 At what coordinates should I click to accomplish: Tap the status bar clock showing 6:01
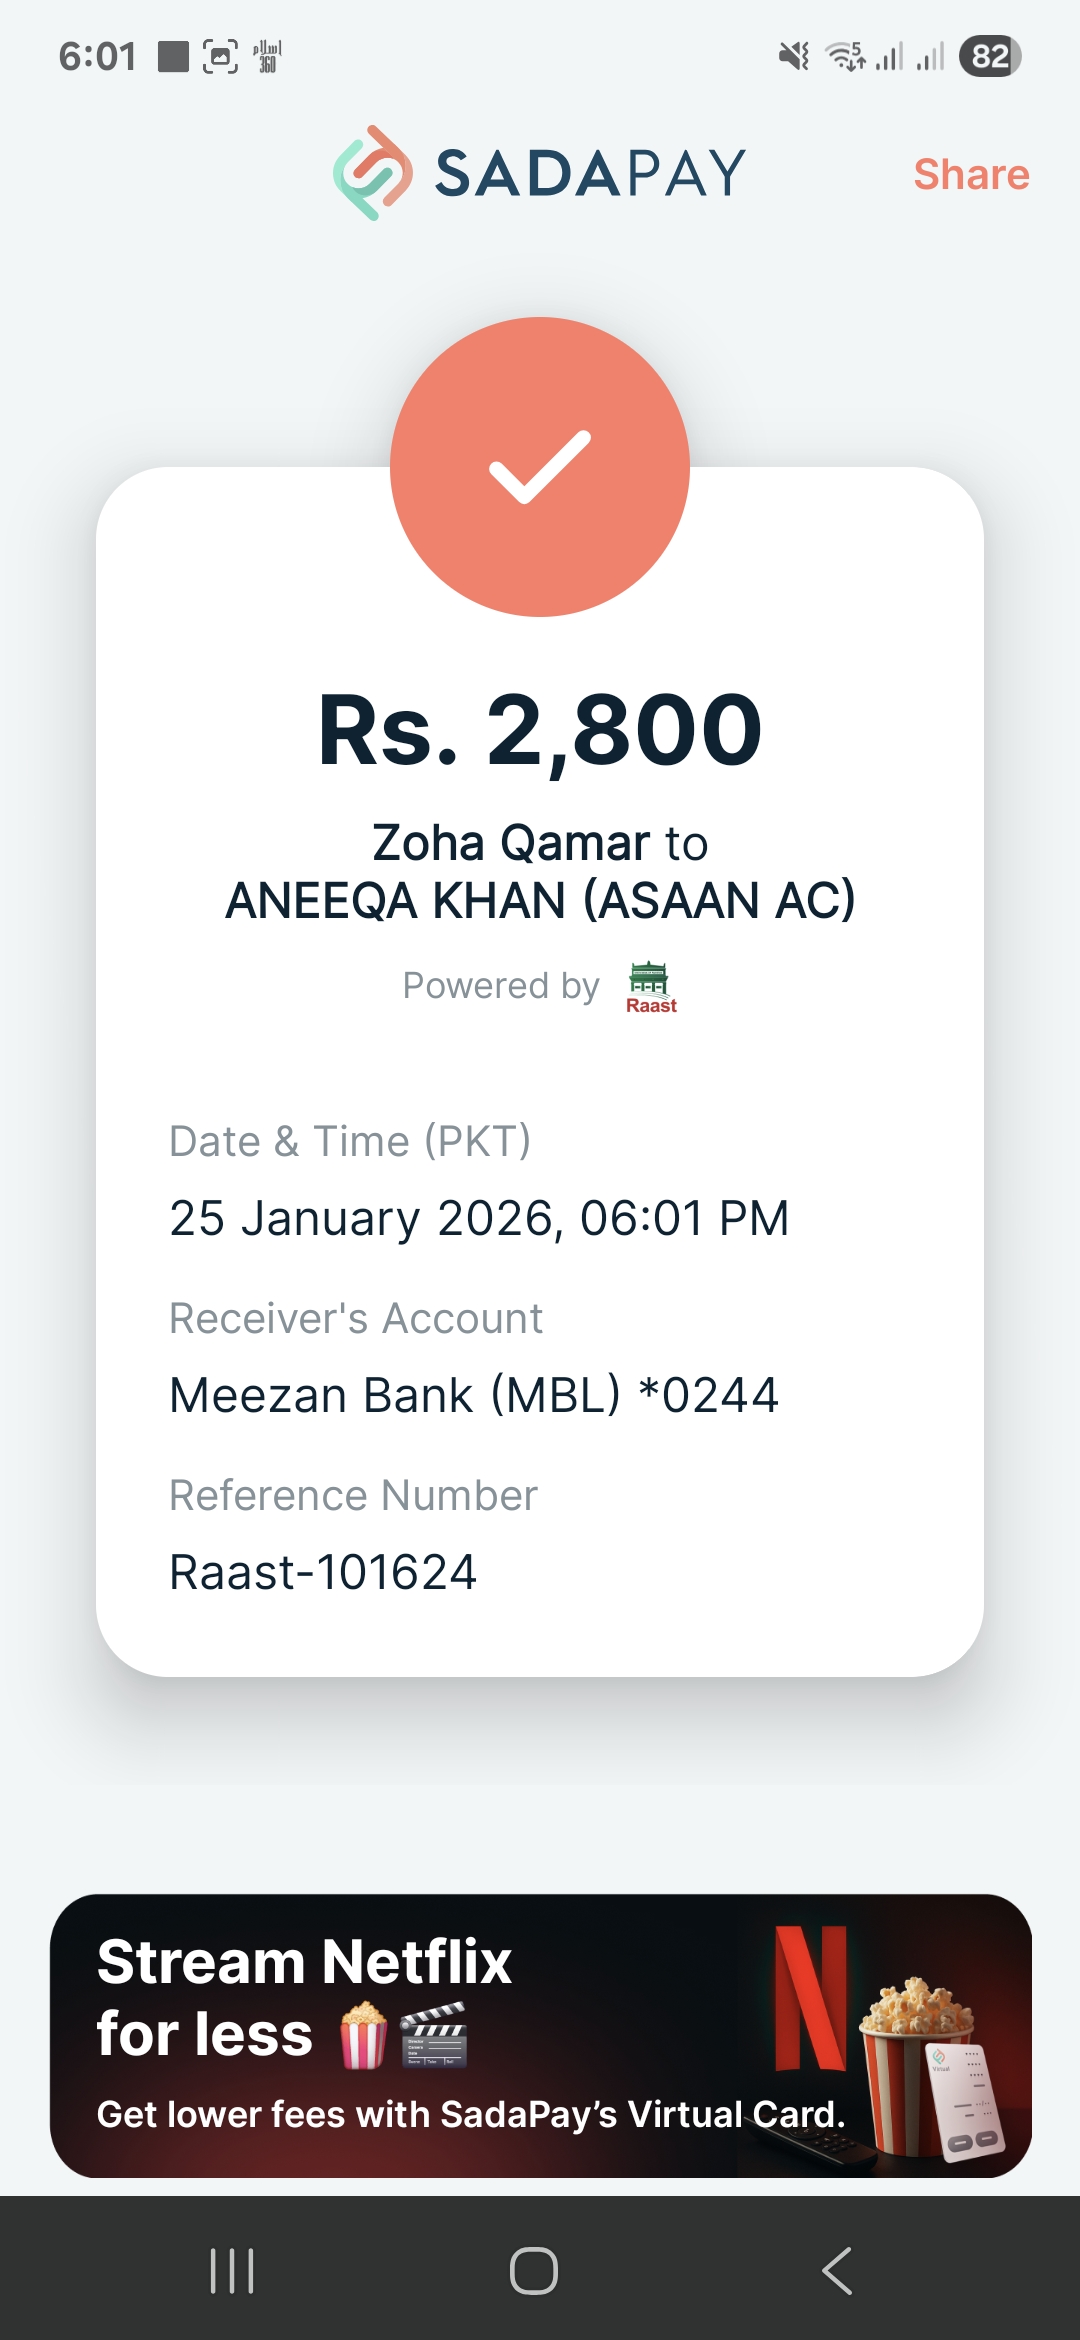click(x=97, y=56)
